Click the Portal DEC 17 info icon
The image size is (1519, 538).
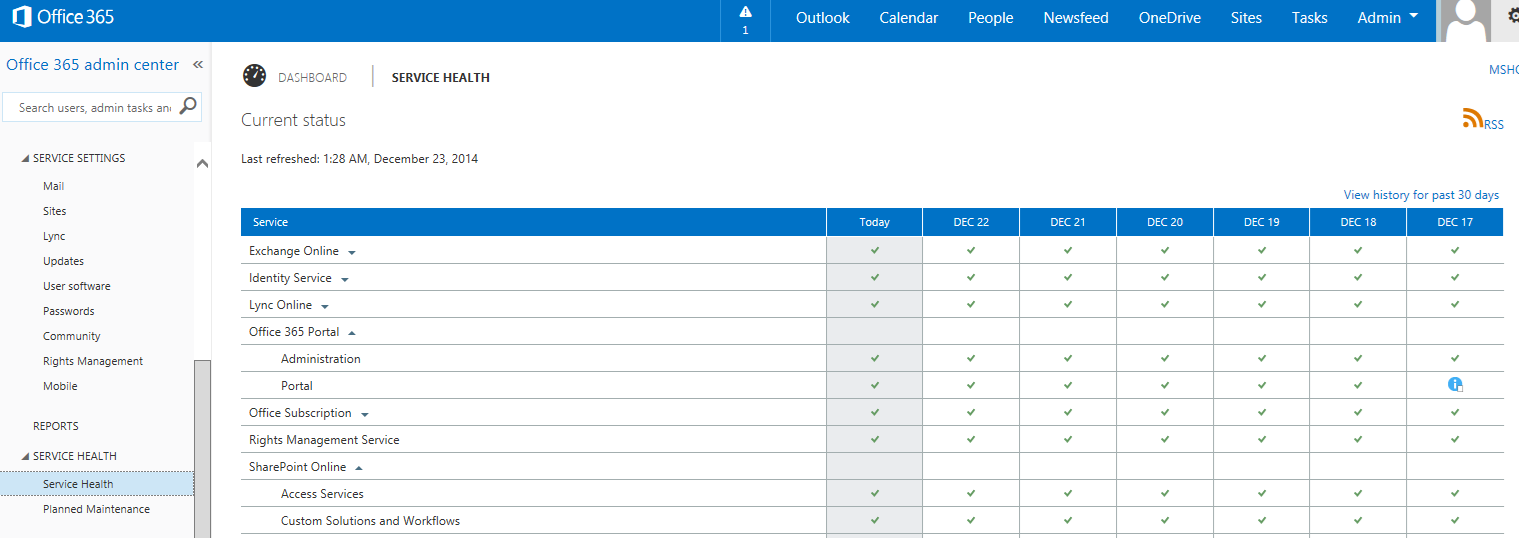click(1455, 385)
